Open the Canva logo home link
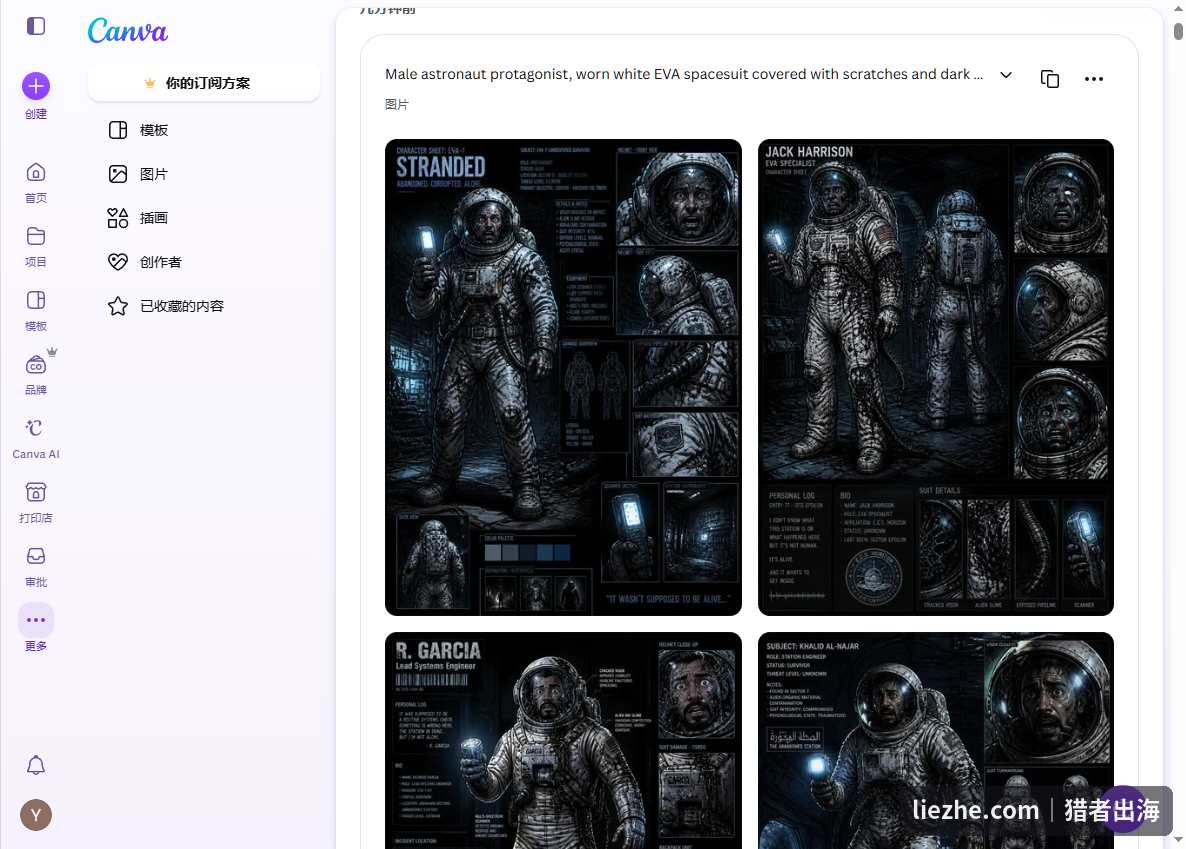This screenshot has height=849, width=1186. [127, 31]
